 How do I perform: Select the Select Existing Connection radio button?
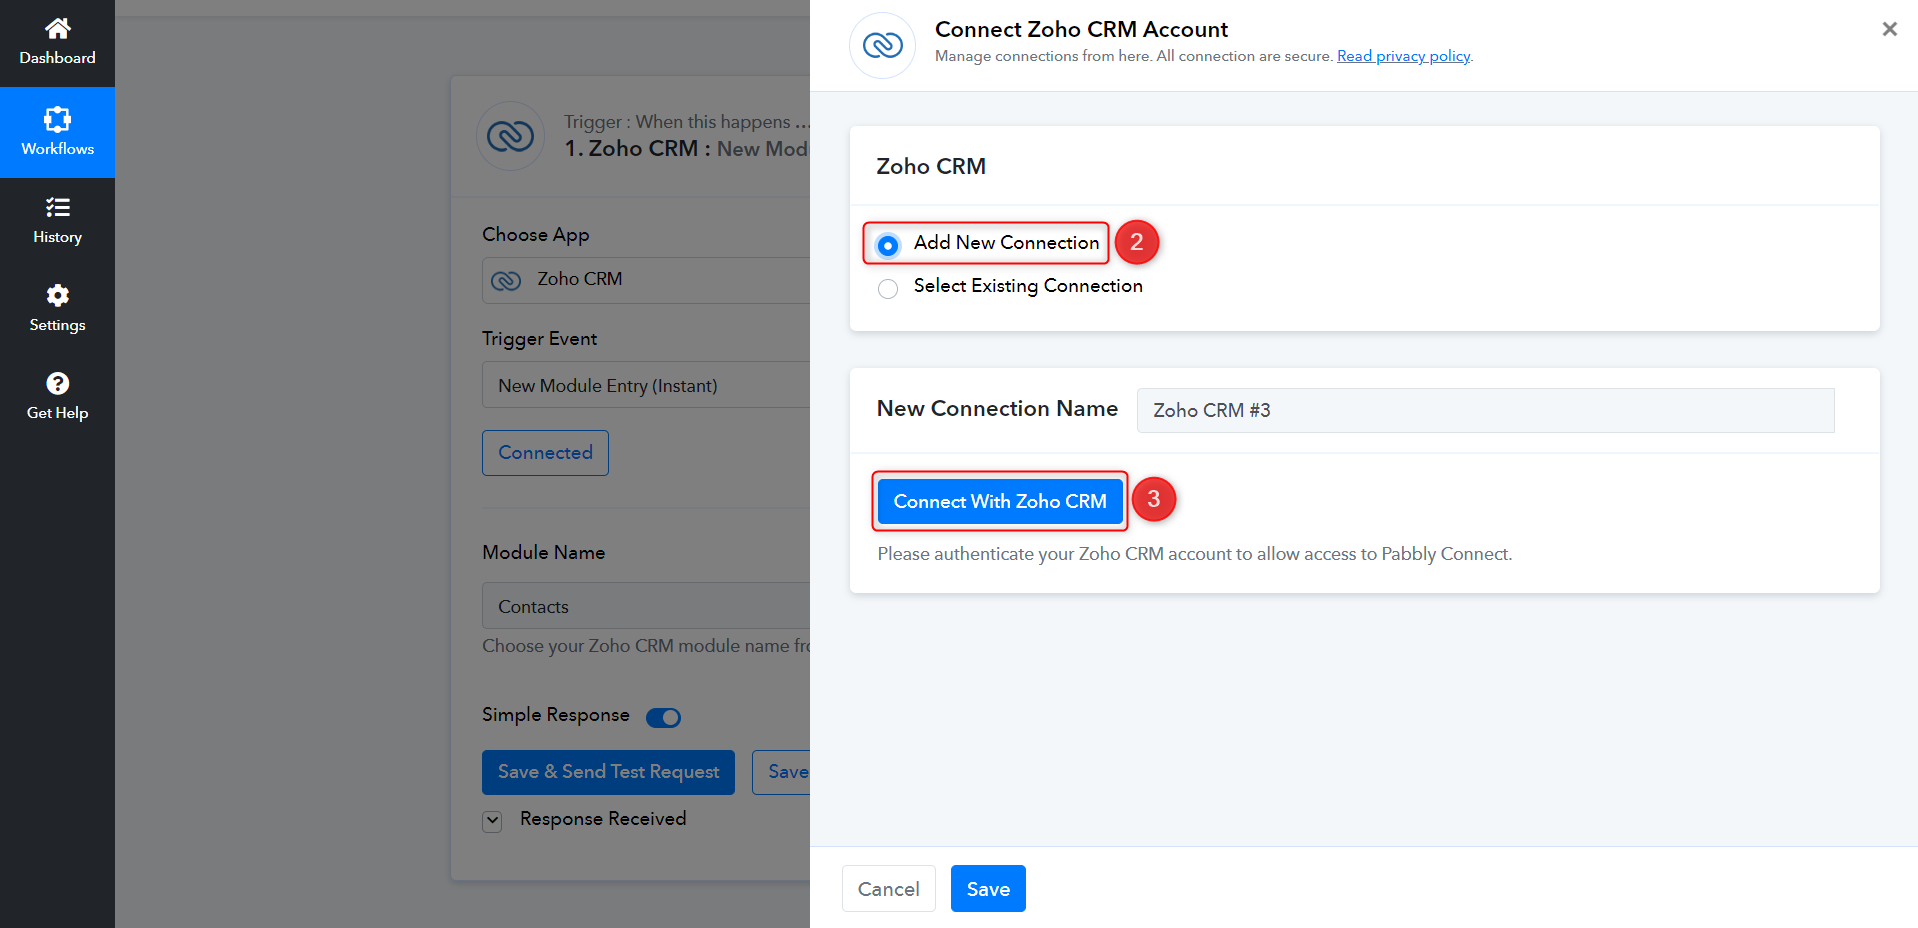887,289
